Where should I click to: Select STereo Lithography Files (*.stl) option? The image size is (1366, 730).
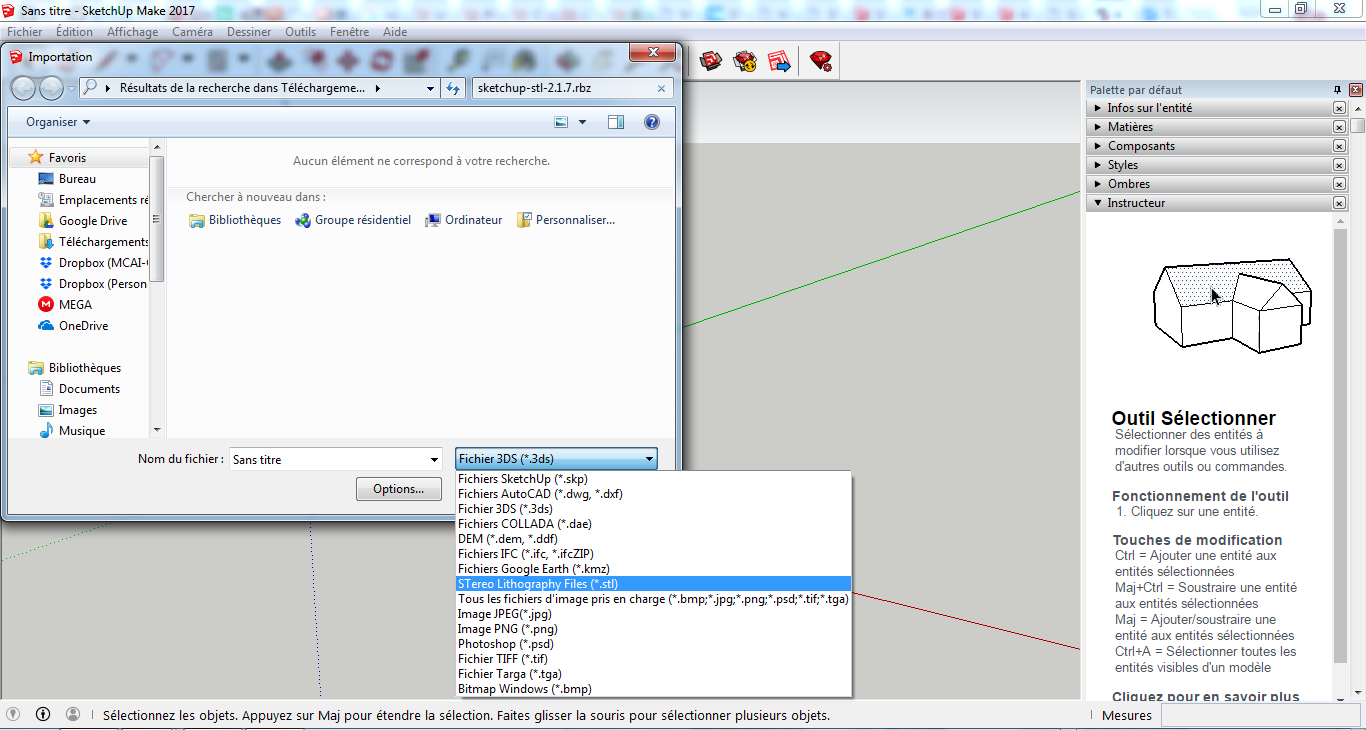pyautogui.click(x=653, y=584)
